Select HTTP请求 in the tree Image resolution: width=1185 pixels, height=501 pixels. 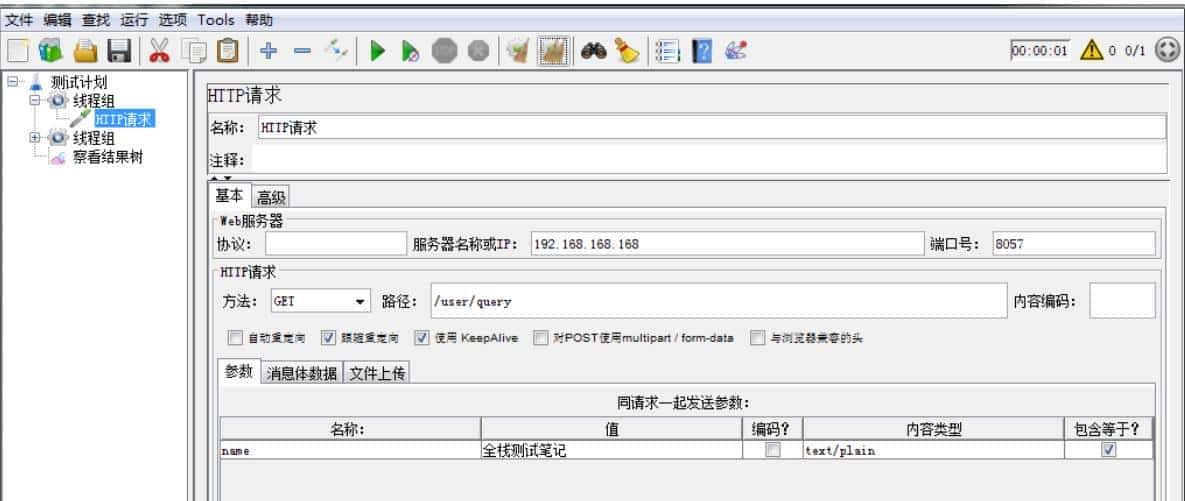124,119
